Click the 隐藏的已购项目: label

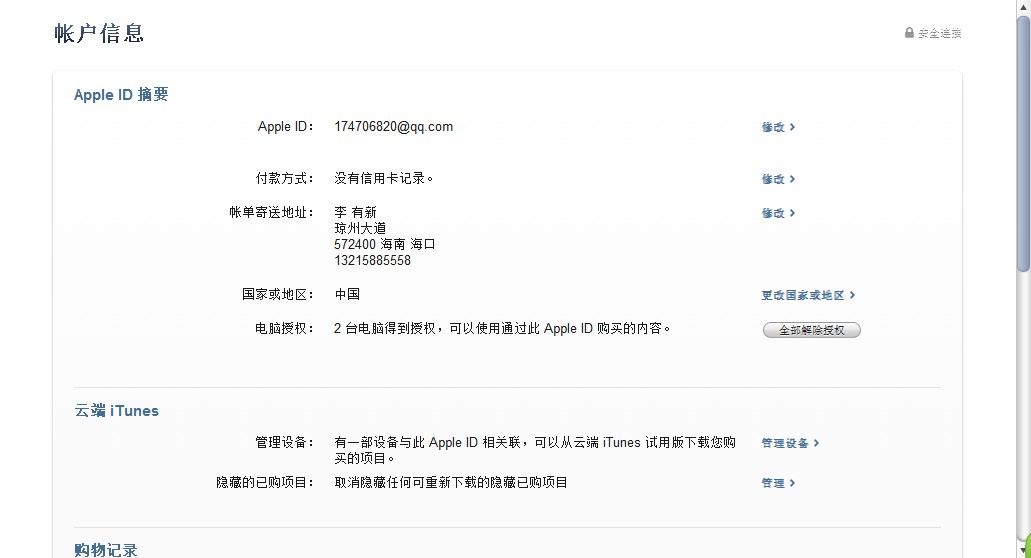click(x=265, y=482)
